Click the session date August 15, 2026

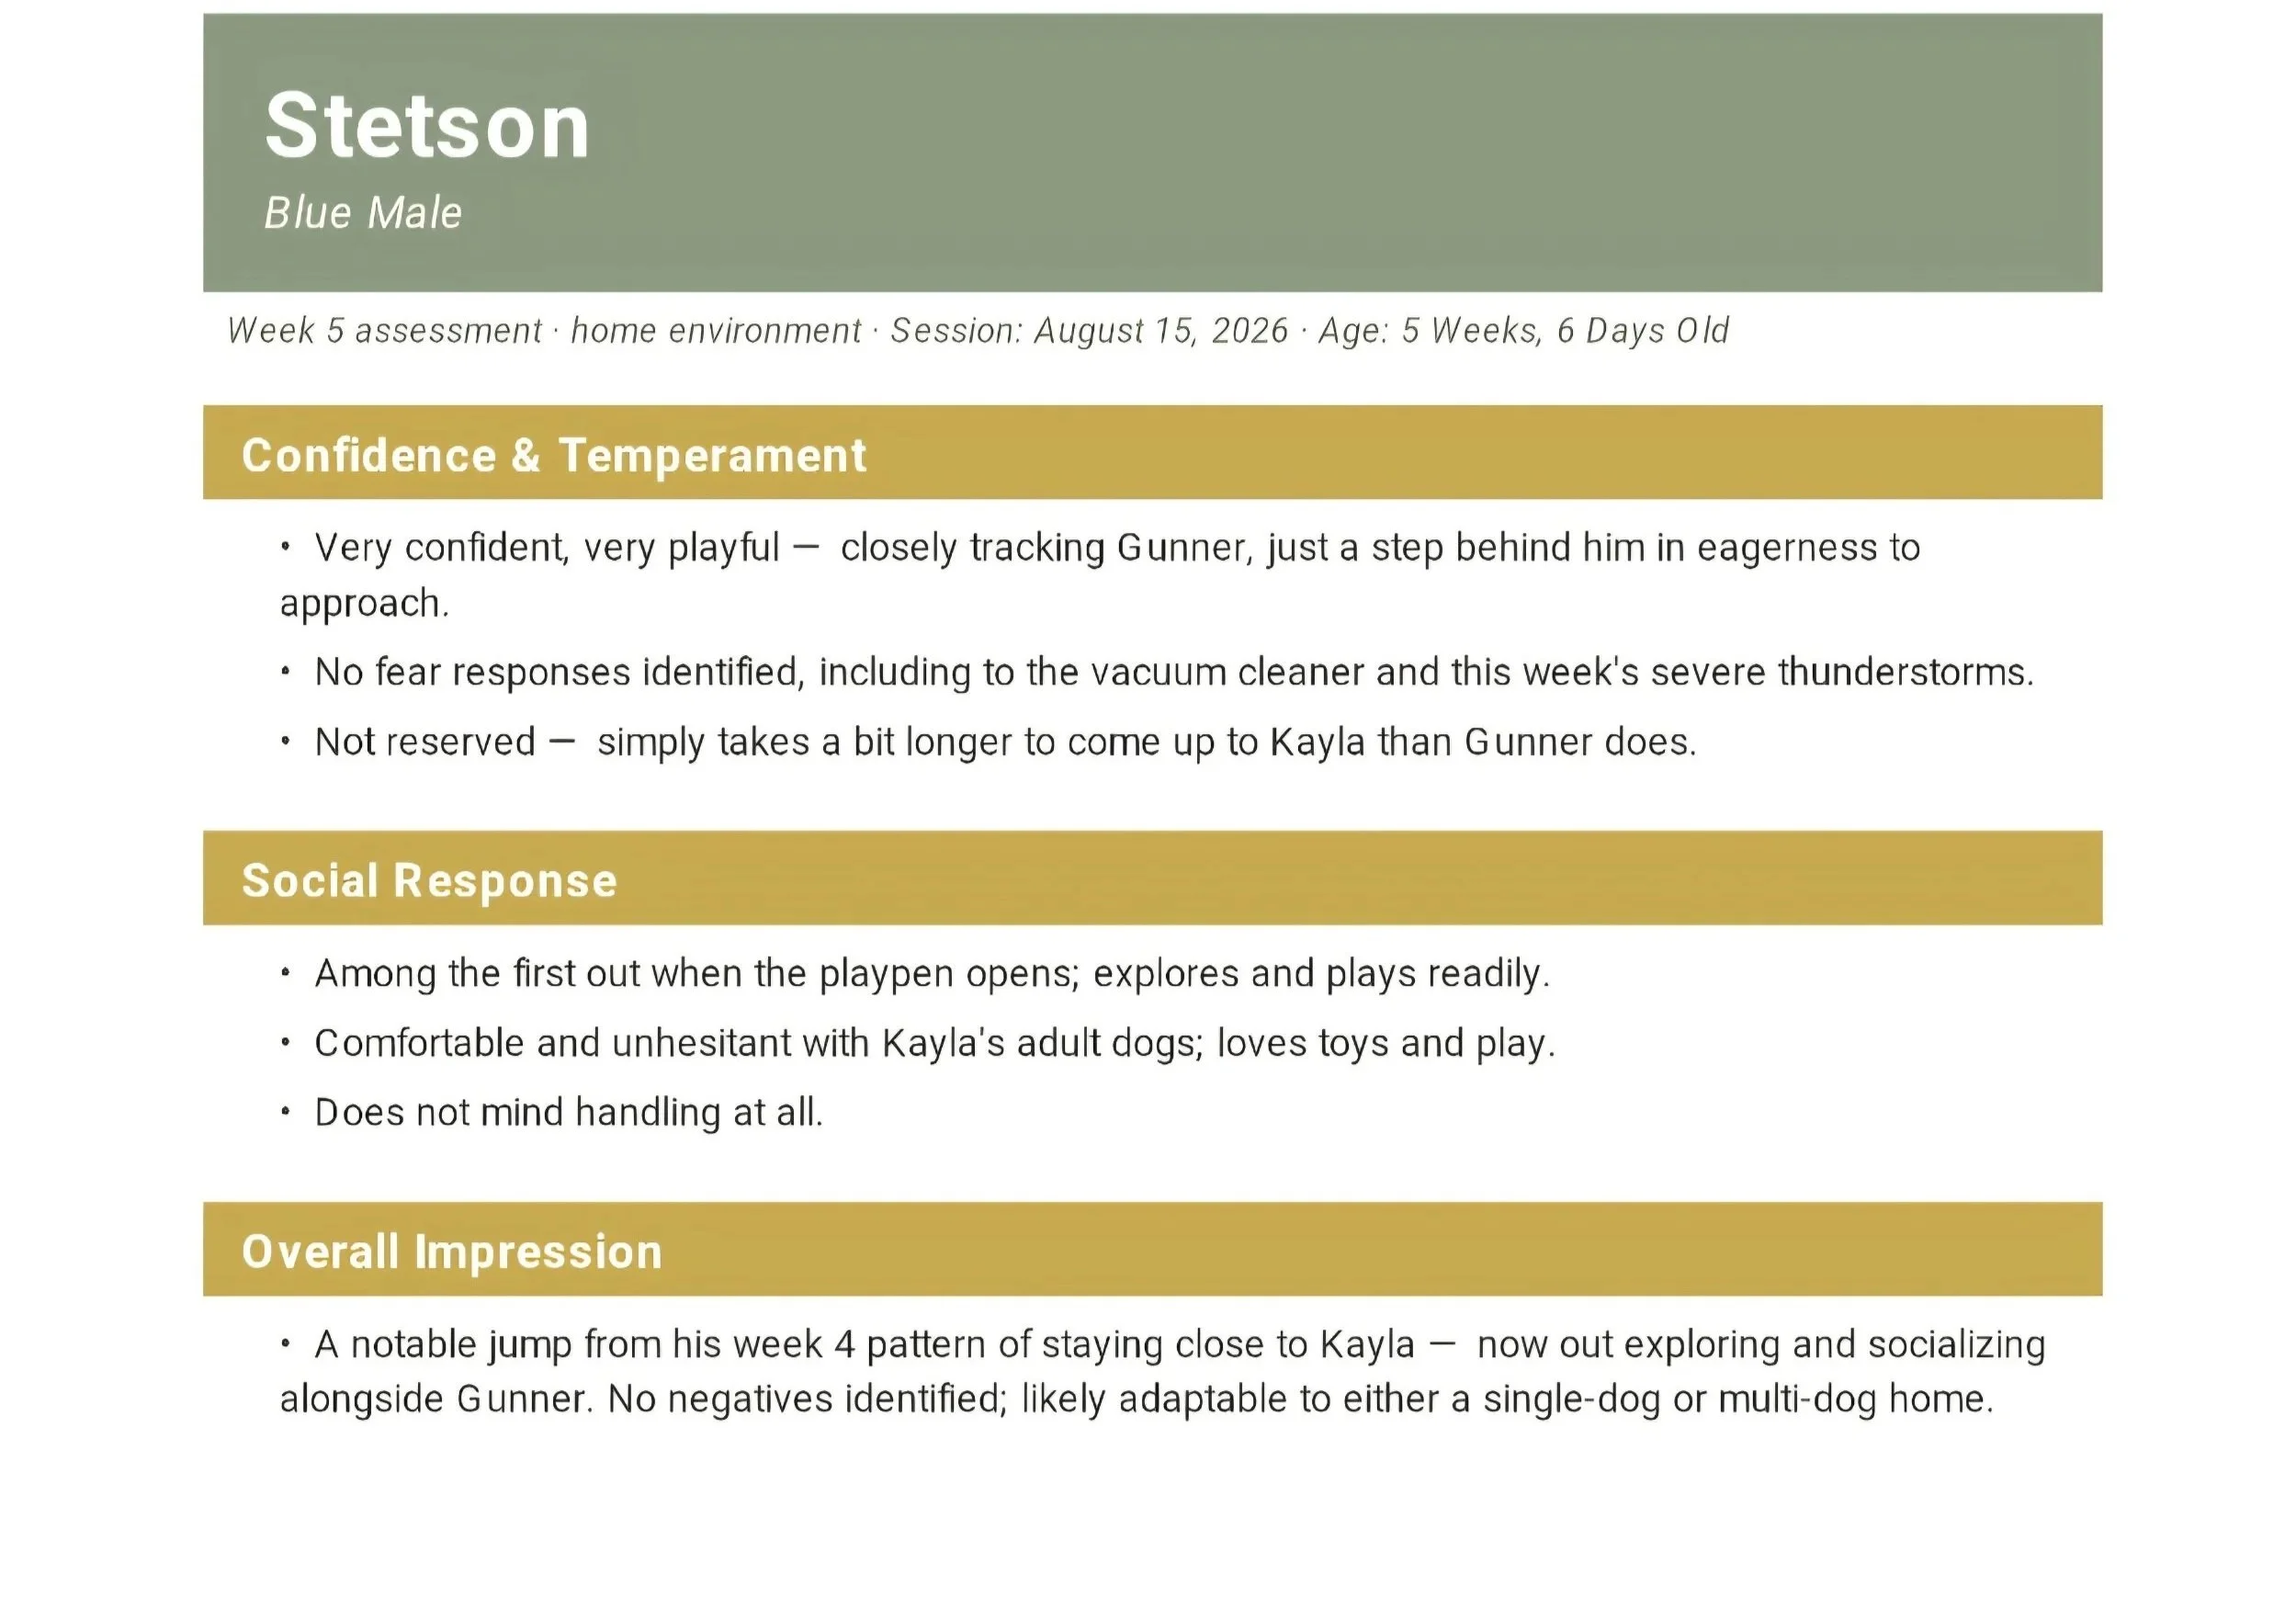coord(1161,330)
